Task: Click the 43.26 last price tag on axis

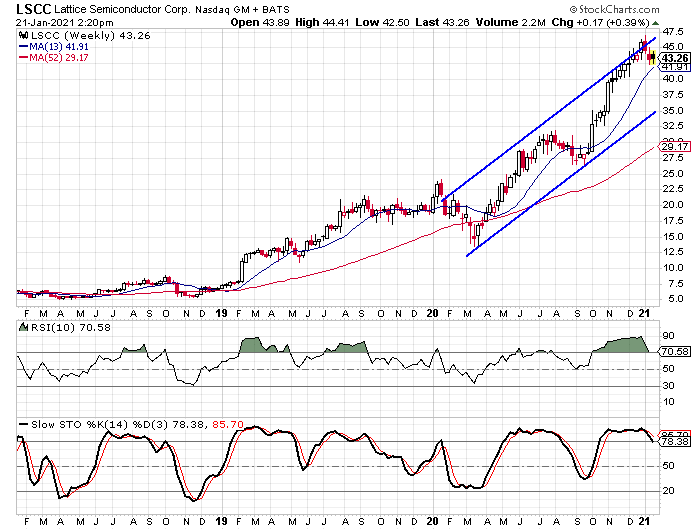Action: [x=675, y=58]
